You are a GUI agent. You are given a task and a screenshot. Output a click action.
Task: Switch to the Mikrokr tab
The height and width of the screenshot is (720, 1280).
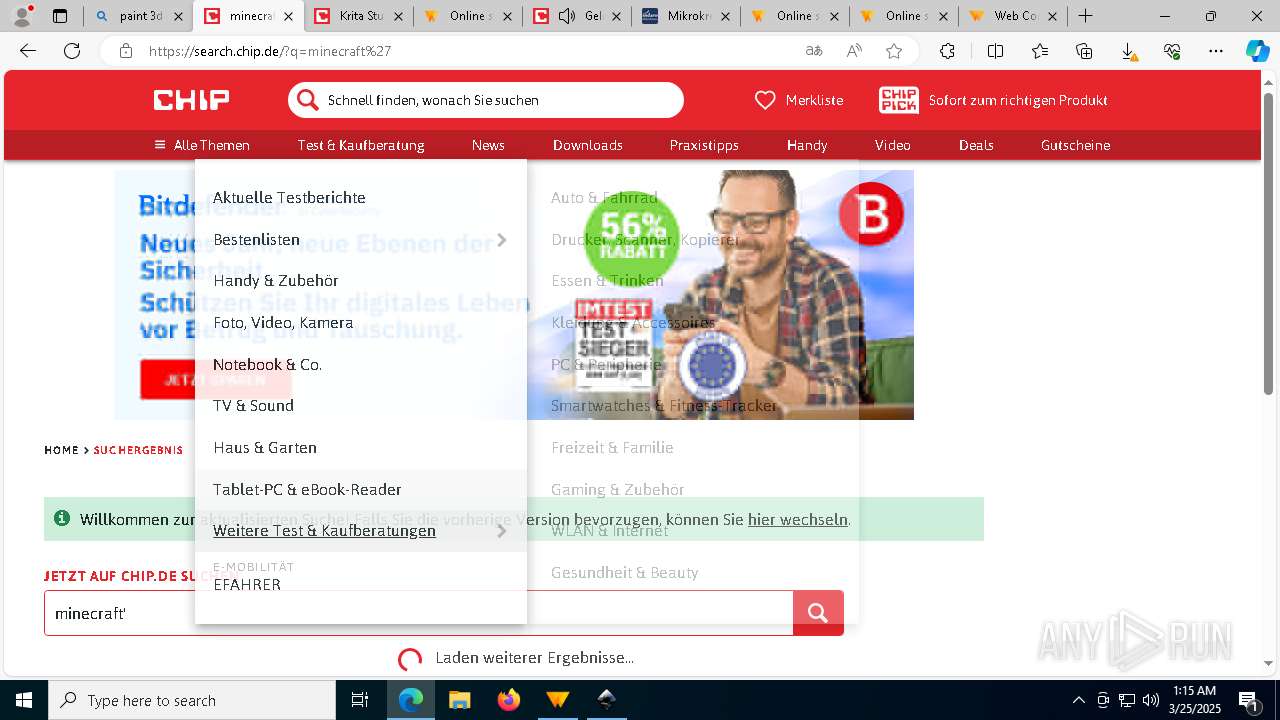click(686, 16)
